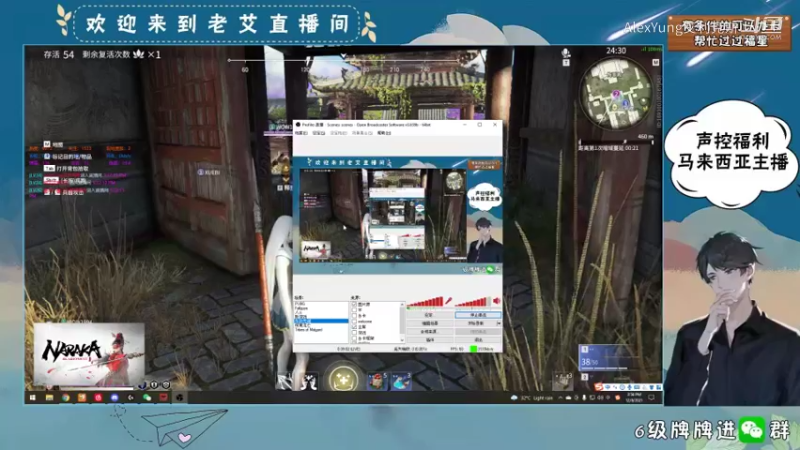Toggle the checked source checkbox just below welcome

pos(354,327)
